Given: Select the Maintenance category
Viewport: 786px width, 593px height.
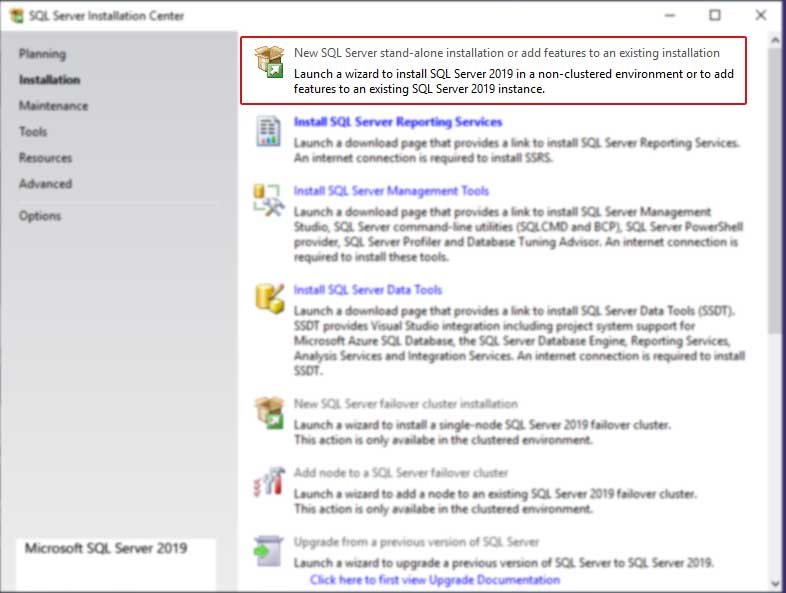Looking at the screenshot, I should click(53, 106).
